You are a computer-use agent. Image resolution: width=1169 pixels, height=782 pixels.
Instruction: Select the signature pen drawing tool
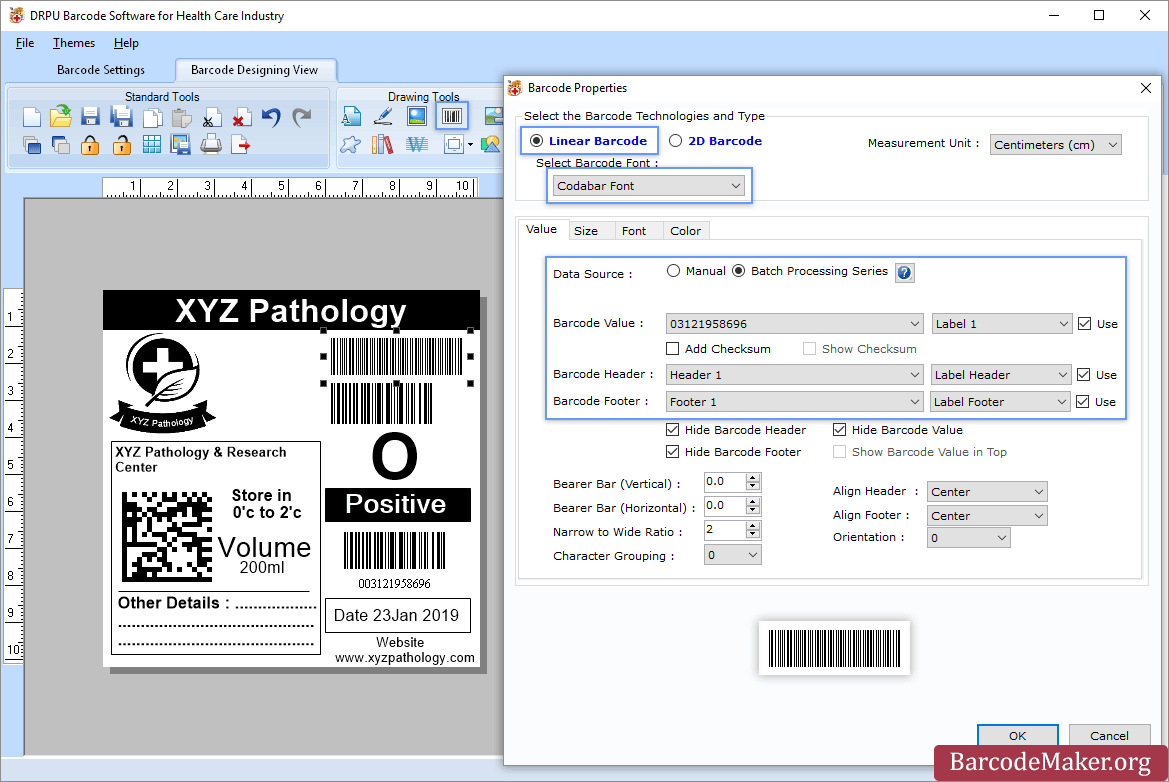tap(383, 116)
